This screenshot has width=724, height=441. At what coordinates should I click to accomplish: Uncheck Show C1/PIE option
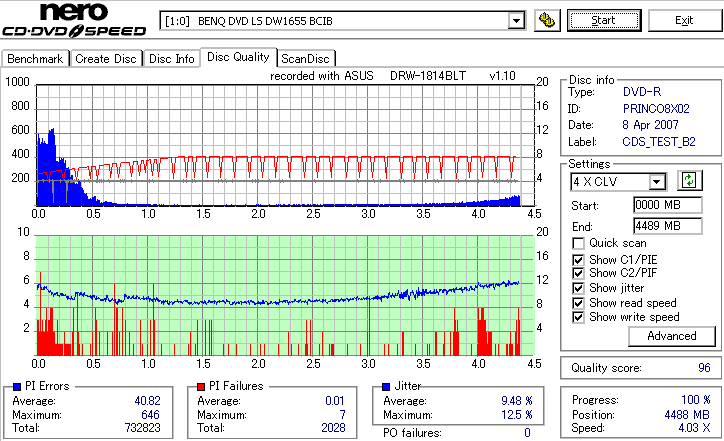(578, 260)
